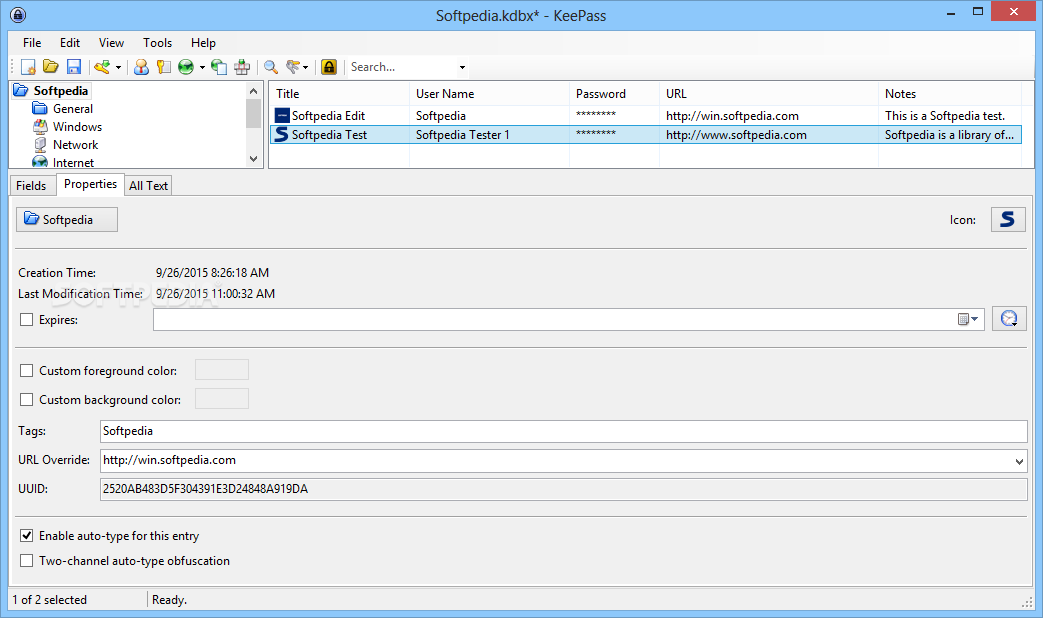Select the Softpedia Edit entry row
1043x618 pixels.
click(x=645, y=115)
